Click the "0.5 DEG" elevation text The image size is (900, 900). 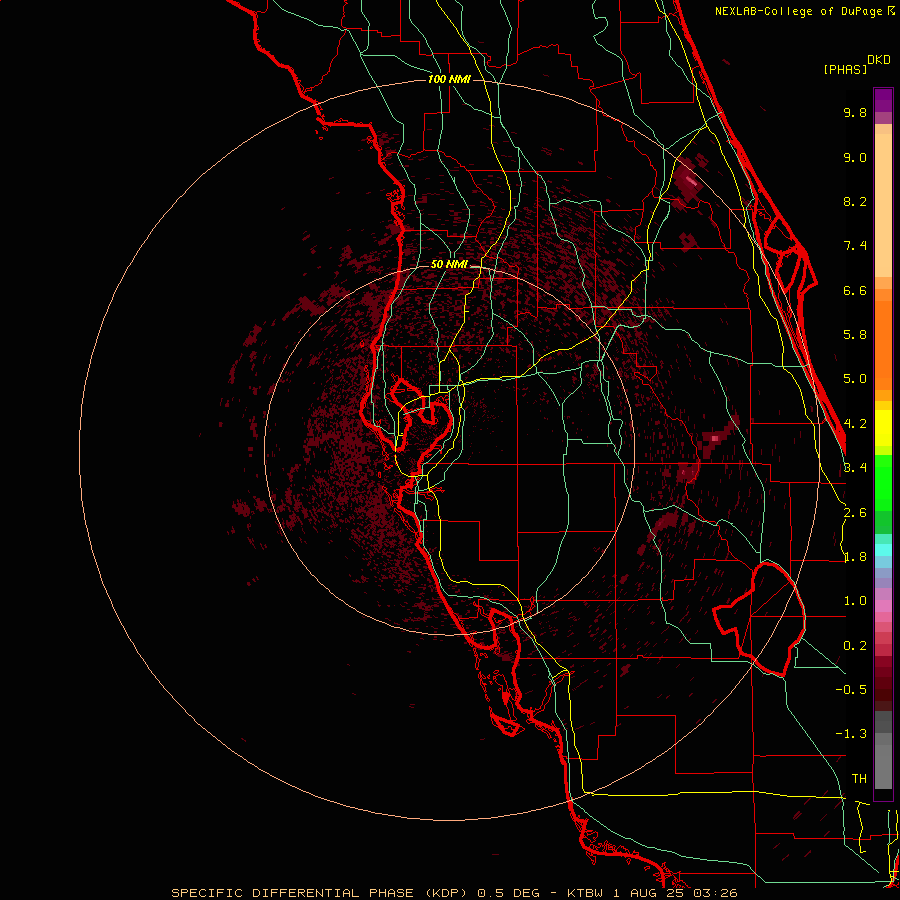coord(509,893)
